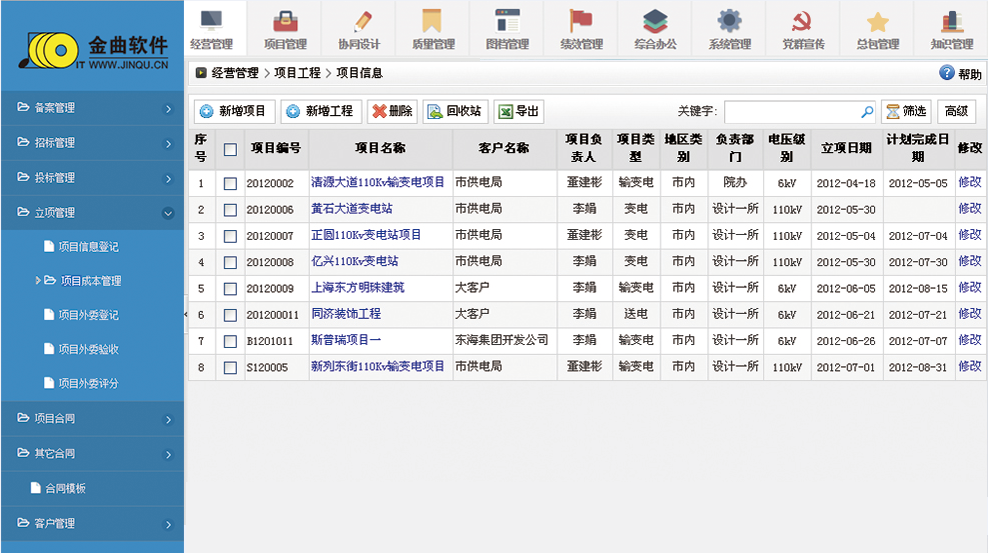The image size is (988, 553).
Task: Click the 新增项目 button
Action: coord(233,112)
